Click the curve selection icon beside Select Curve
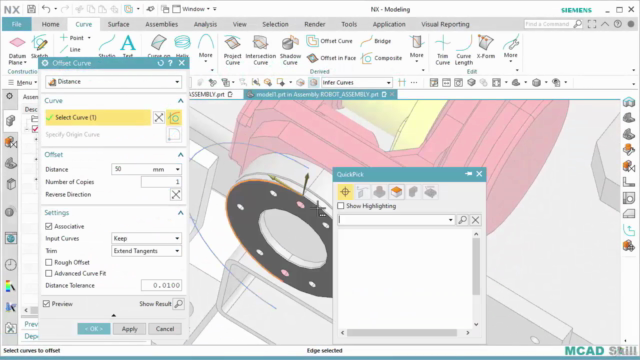 tap(174, 118)
